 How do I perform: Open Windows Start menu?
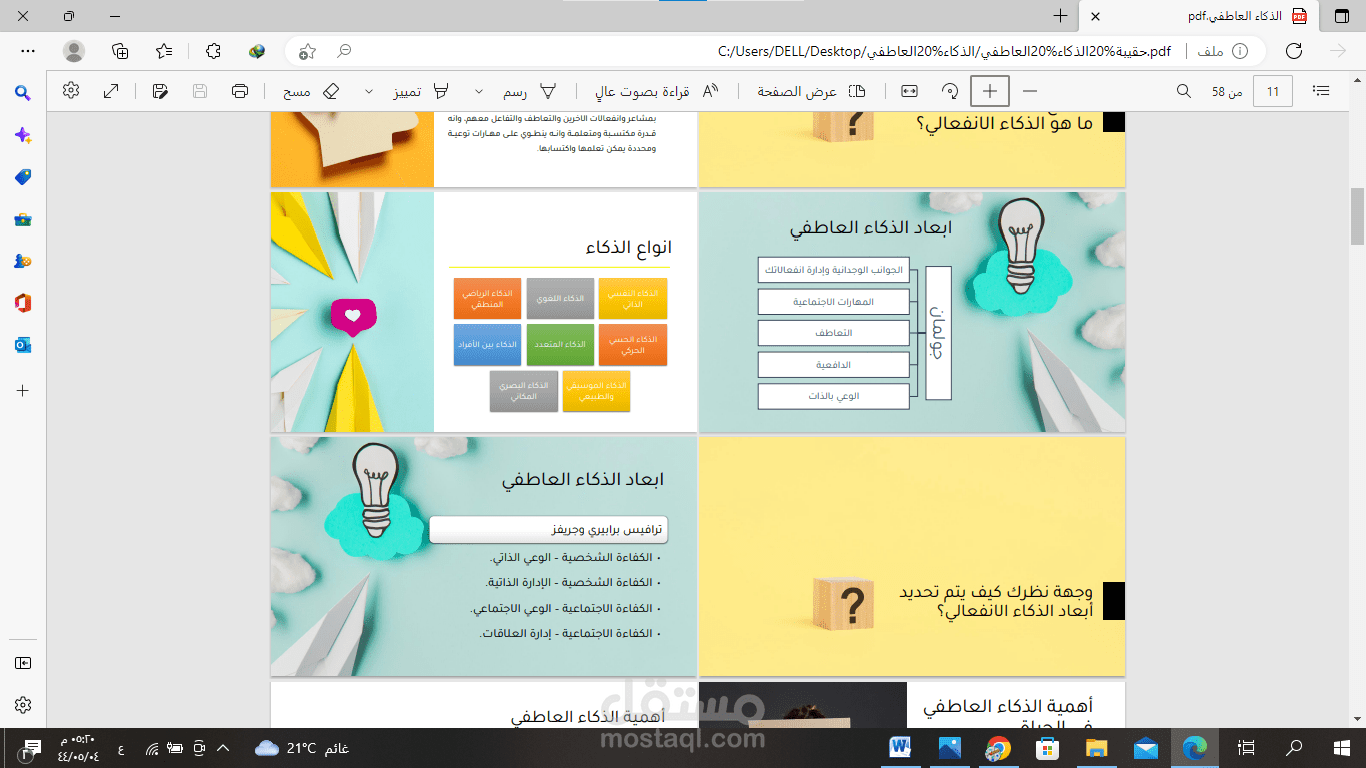point(1341,747)
